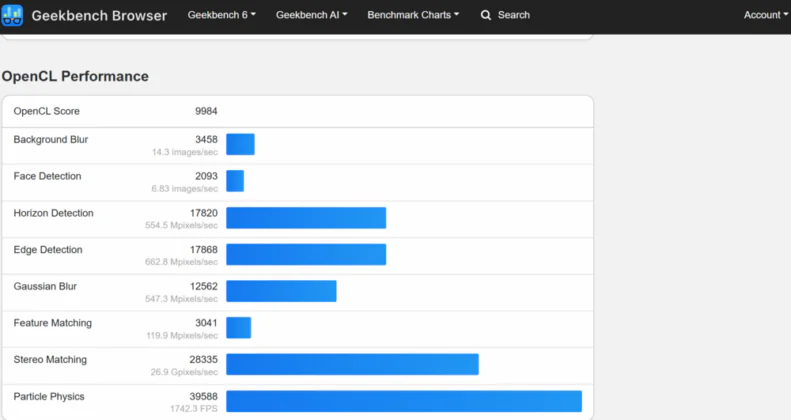Select the Particle Physics score 39588
This screenshot has width=791, height=420.
(204, 396)
